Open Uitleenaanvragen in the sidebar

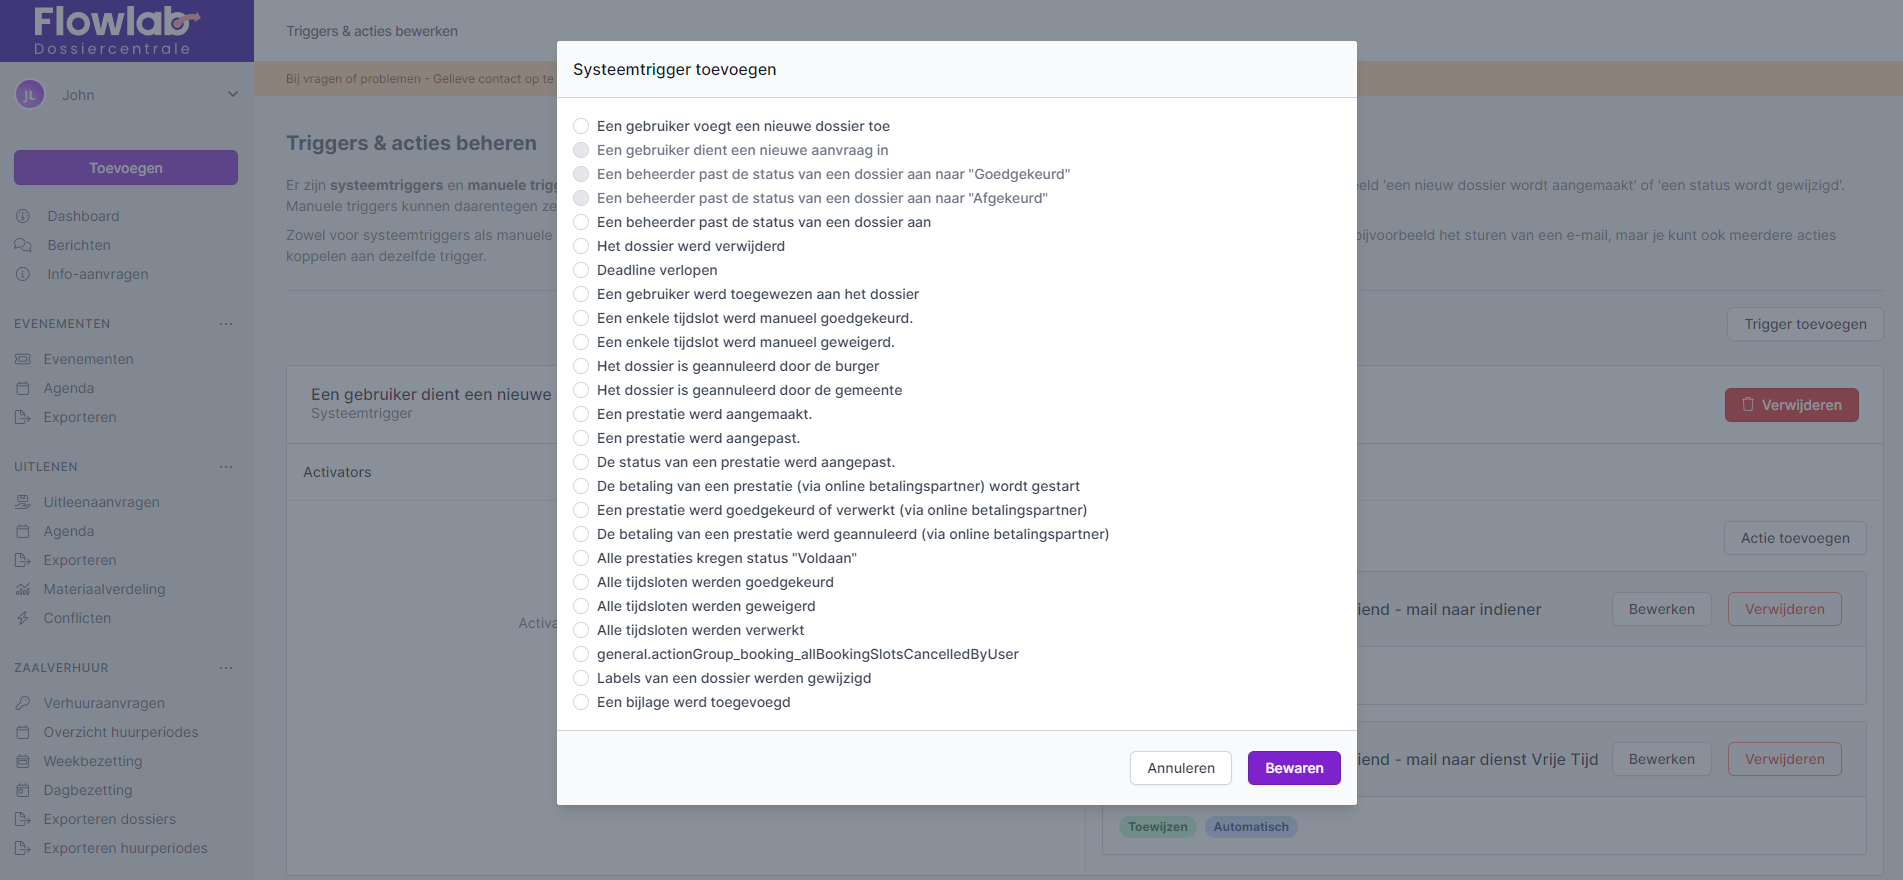click(101, 502)
